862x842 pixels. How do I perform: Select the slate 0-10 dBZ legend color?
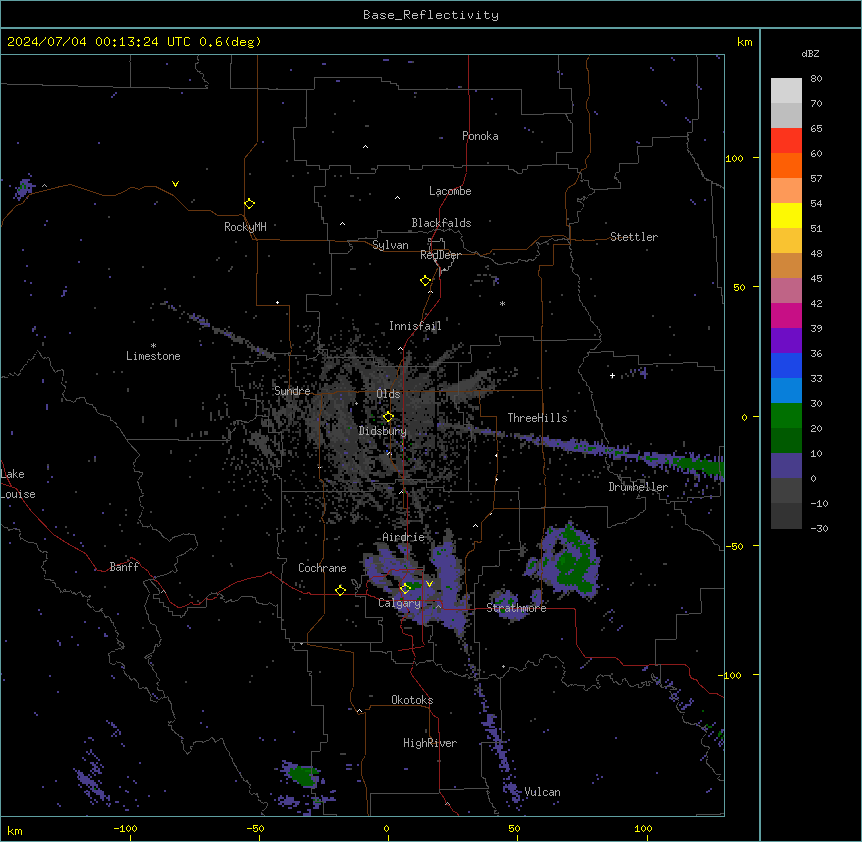[x=786, y=466]
